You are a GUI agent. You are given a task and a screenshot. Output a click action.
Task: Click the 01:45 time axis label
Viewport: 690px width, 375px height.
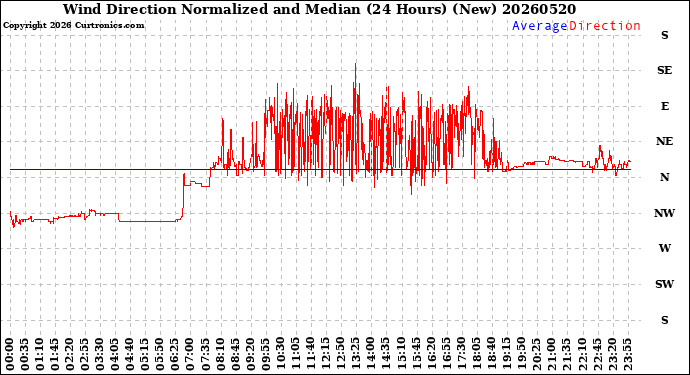click(x=55, y=354)
